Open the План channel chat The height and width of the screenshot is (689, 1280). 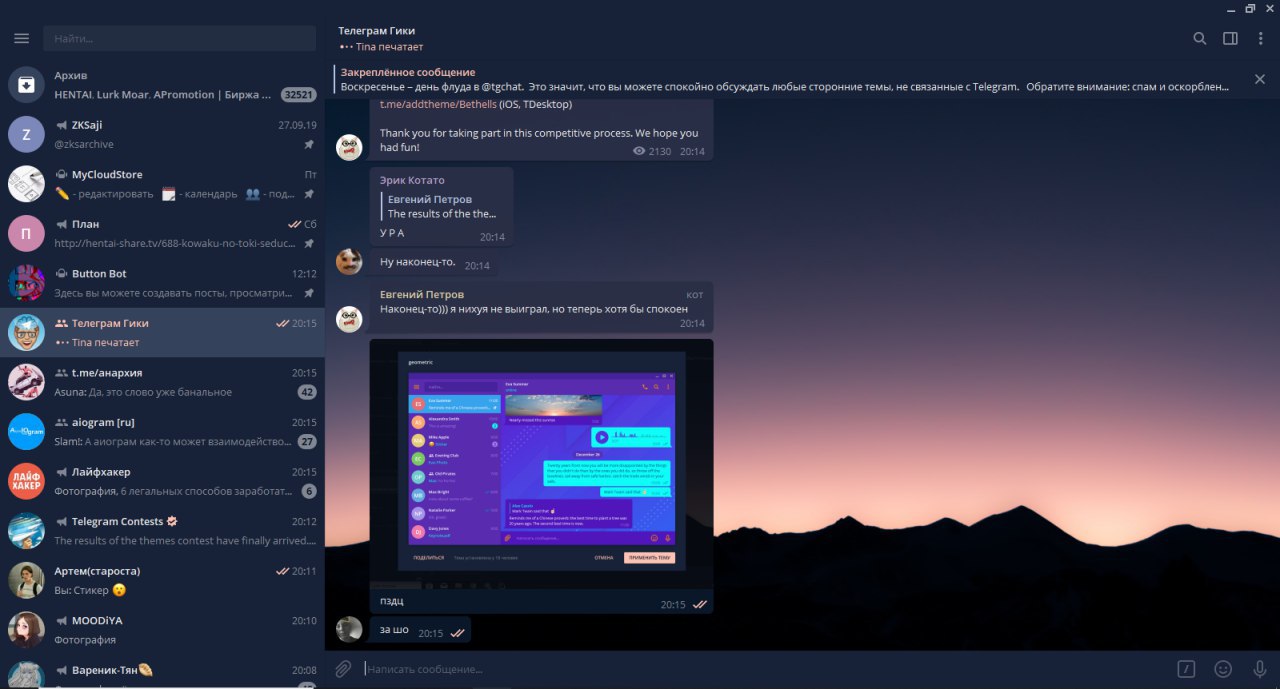(x=162, y=233)
